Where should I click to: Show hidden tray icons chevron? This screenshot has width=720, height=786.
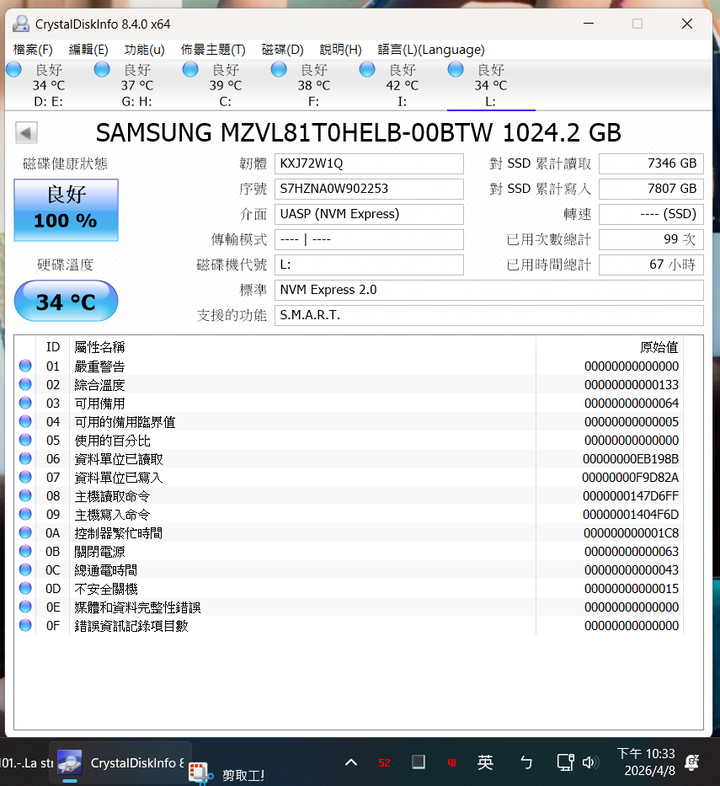[351, 763]
